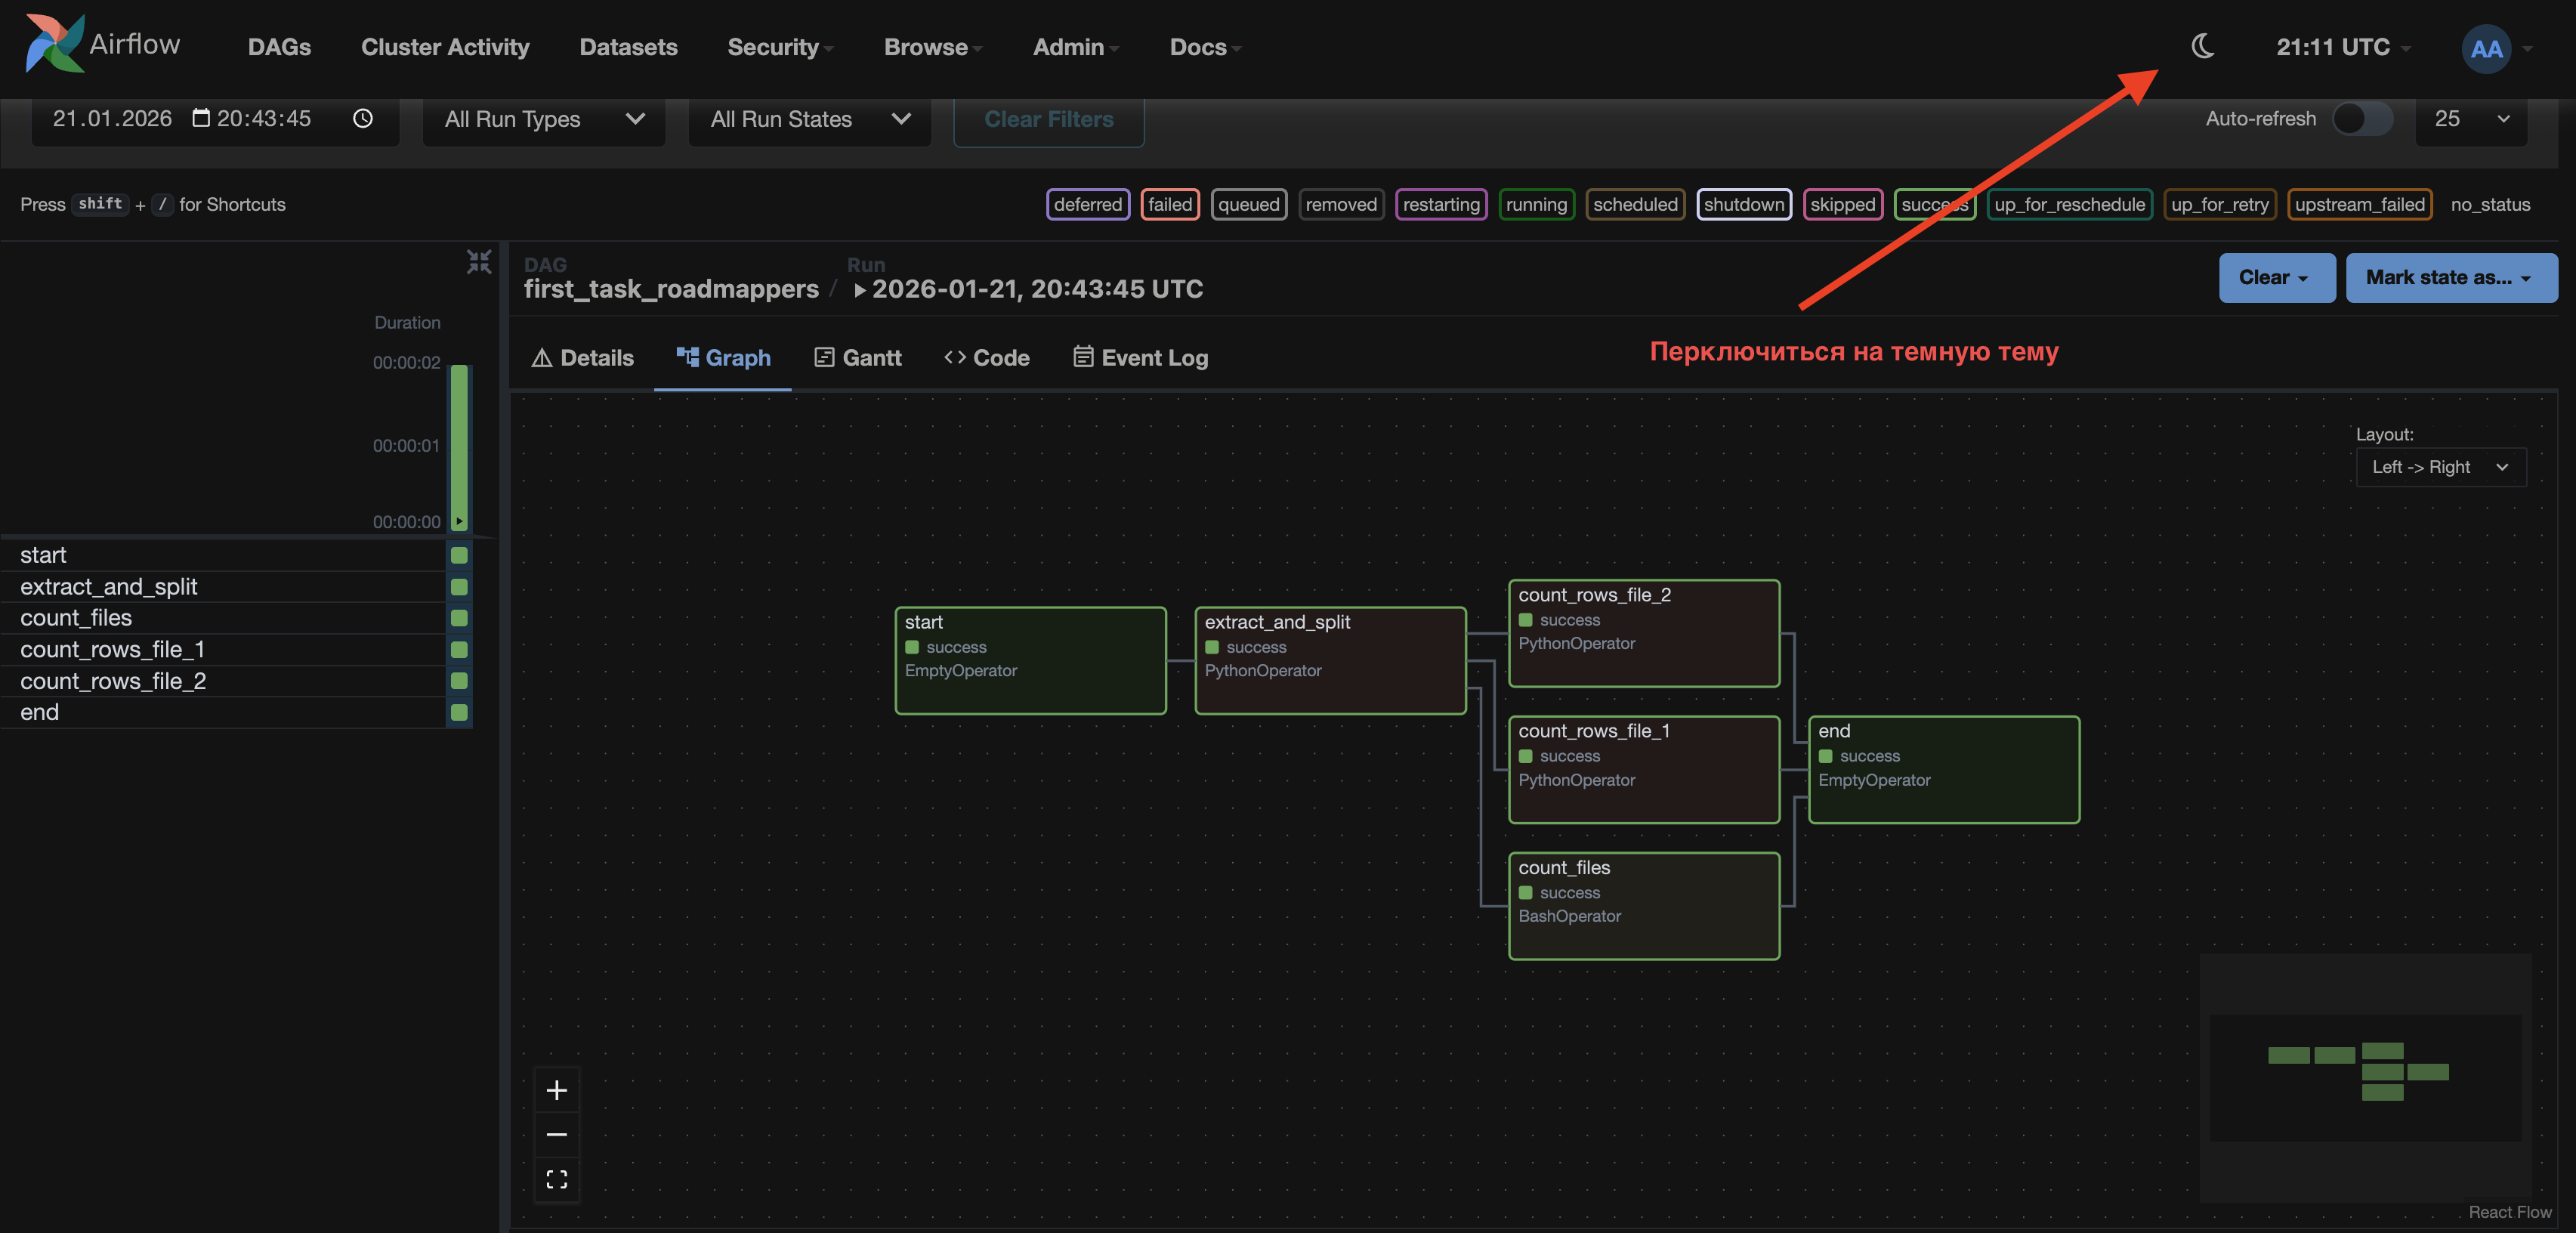This screenshot has height=1233, width=2576.
Task: Open the time picker clock icon
Action: [x=363, y=119]
